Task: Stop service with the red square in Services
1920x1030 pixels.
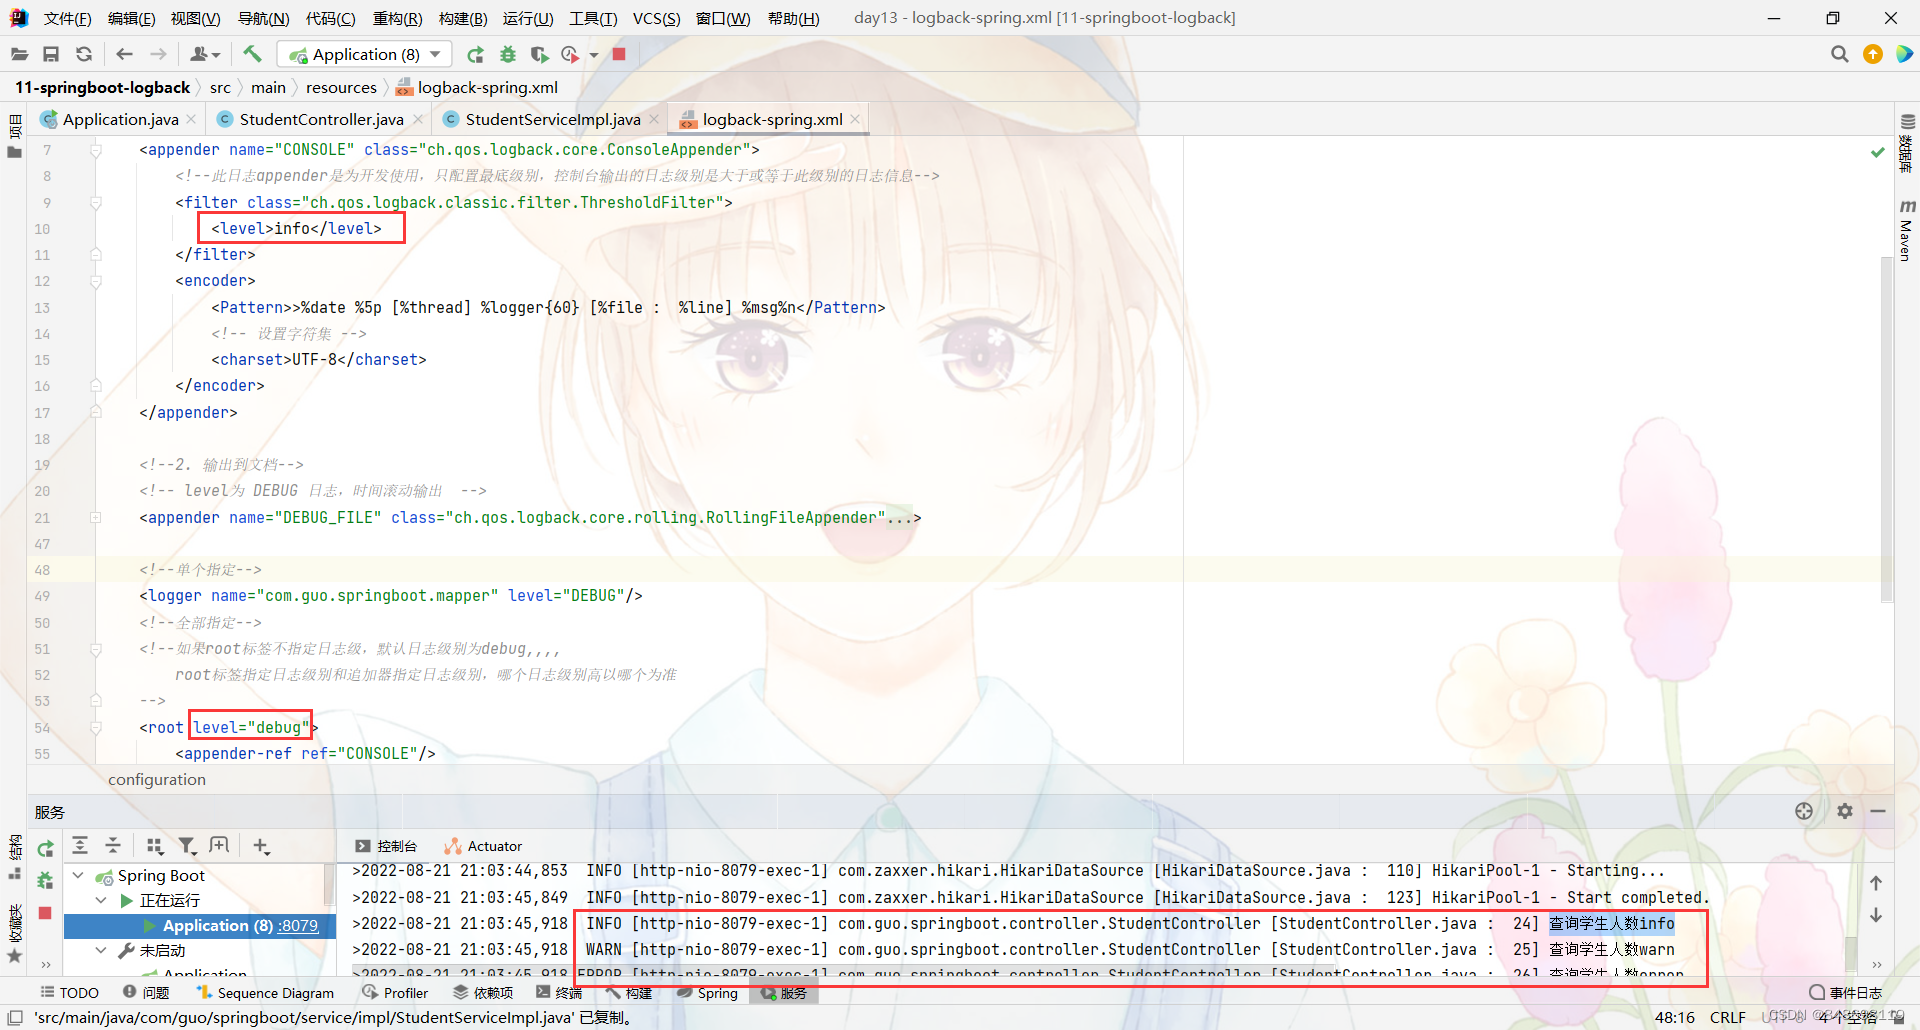Action: tap(45, 913)
